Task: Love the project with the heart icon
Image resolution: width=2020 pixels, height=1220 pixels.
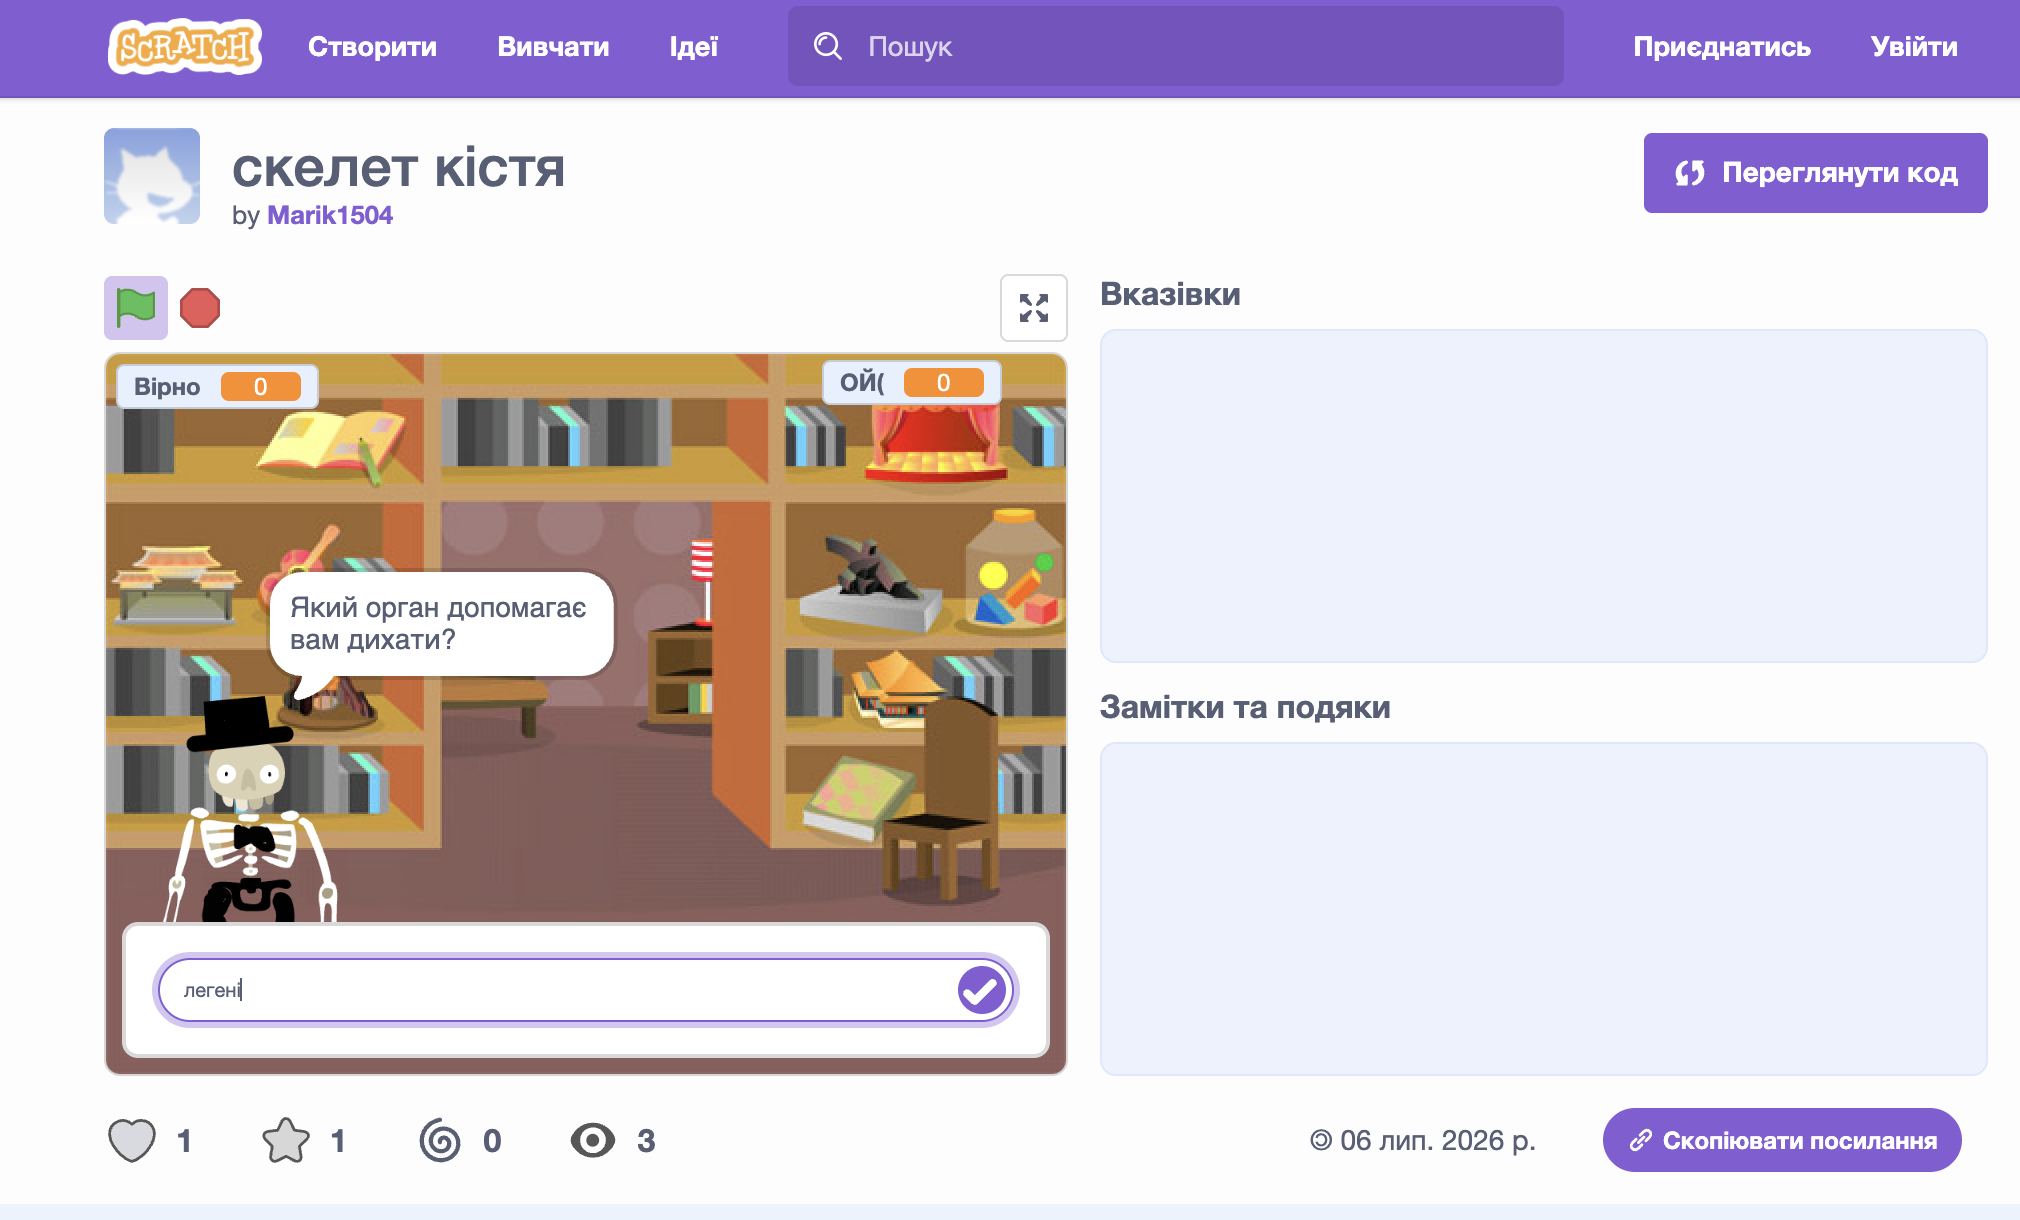Action: click(132, 1140)
